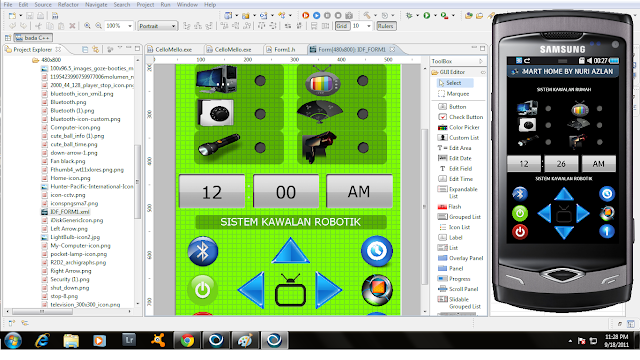Select the Color Picker tool in ToolBox
The image size is (640, 360).
pos(459,127)
